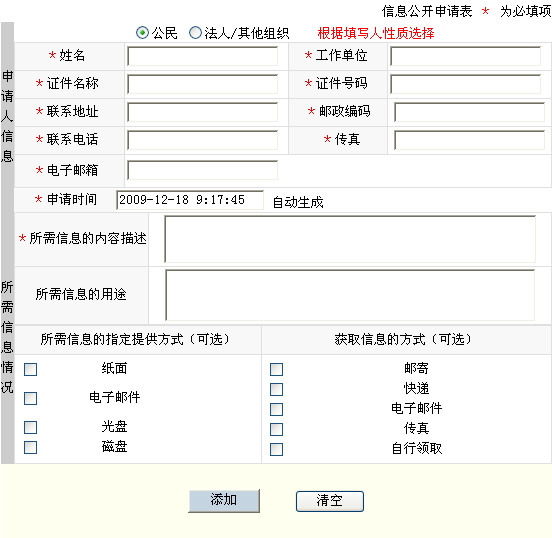Click the 为必填项 note
Image resolution: width=552 pixels, height=538 pixels.
pos(526,11)
